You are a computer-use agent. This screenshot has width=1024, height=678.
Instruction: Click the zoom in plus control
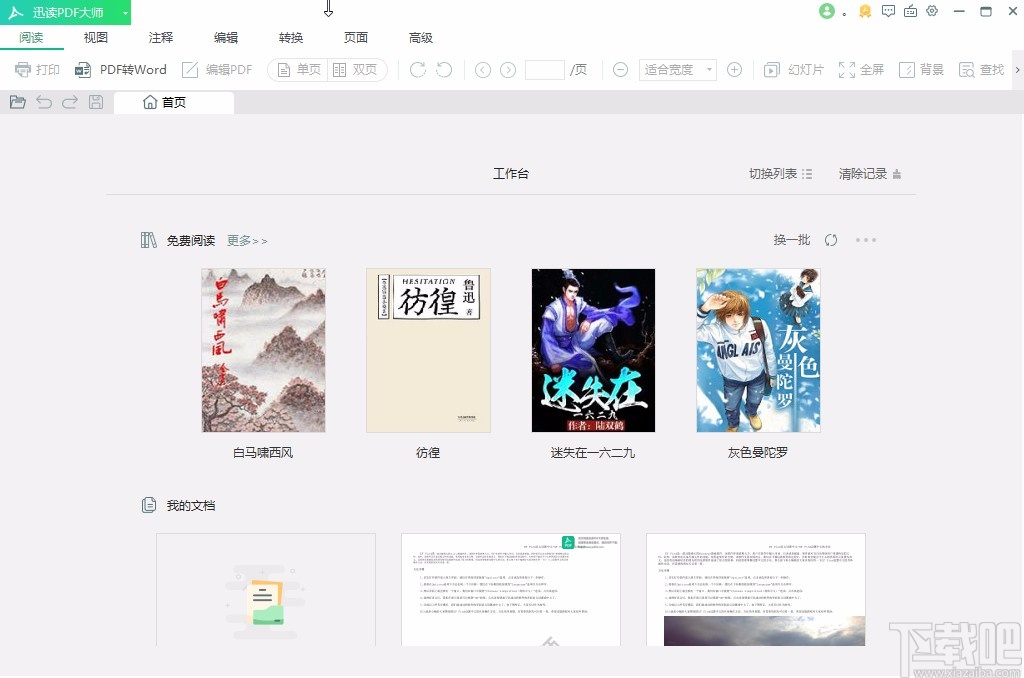coord(734,69)
